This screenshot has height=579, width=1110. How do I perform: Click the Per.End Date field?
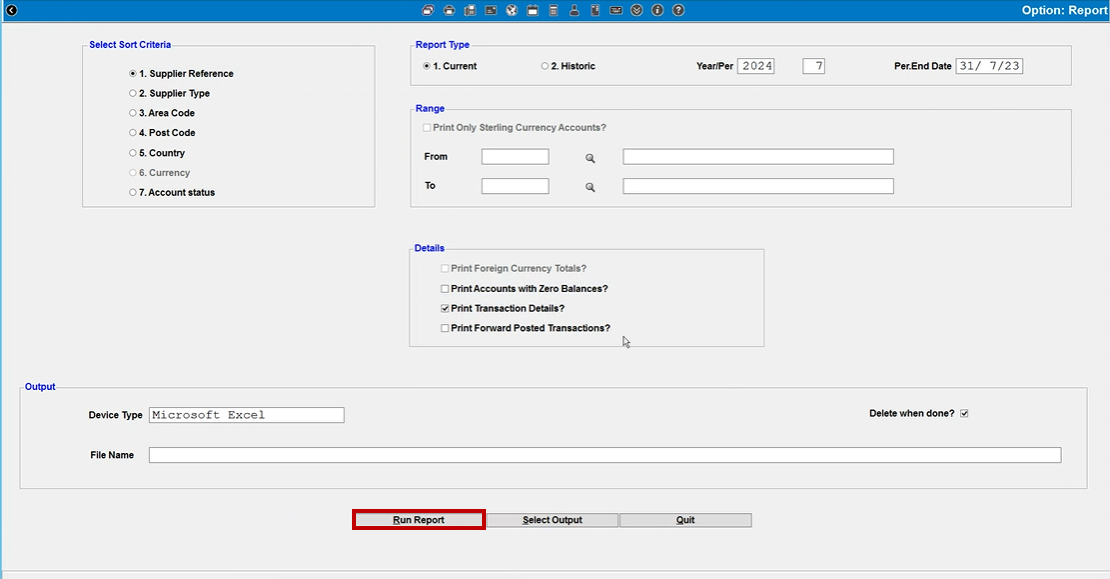click(x=989, y=66)
